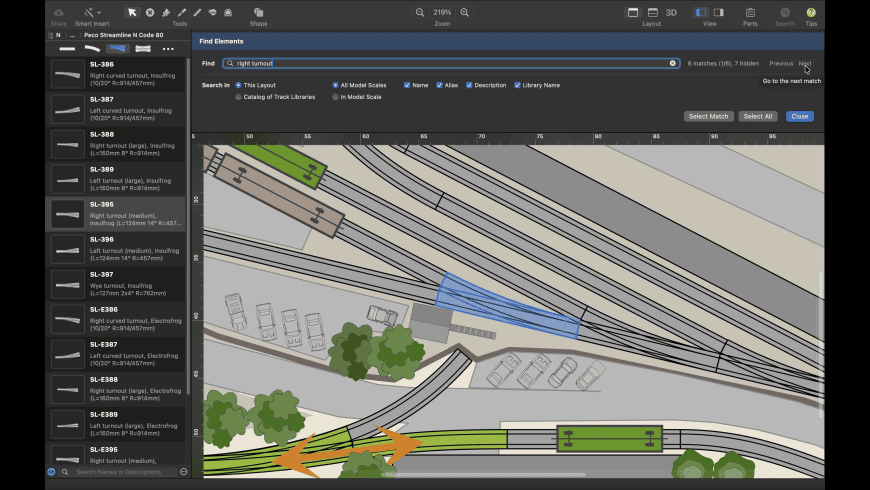Select SL-E387 left curved Electrofrog

[115, 353]
